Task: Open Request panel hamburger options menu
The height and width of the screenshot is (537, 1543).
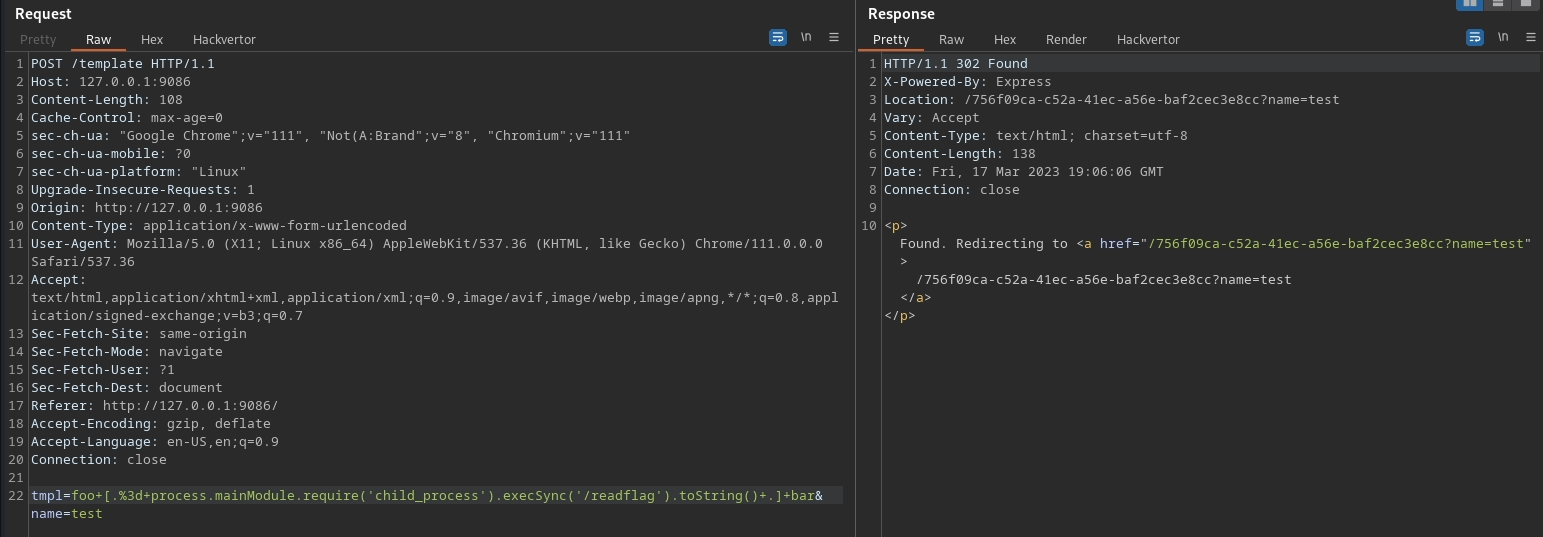Action: (834, 38)
